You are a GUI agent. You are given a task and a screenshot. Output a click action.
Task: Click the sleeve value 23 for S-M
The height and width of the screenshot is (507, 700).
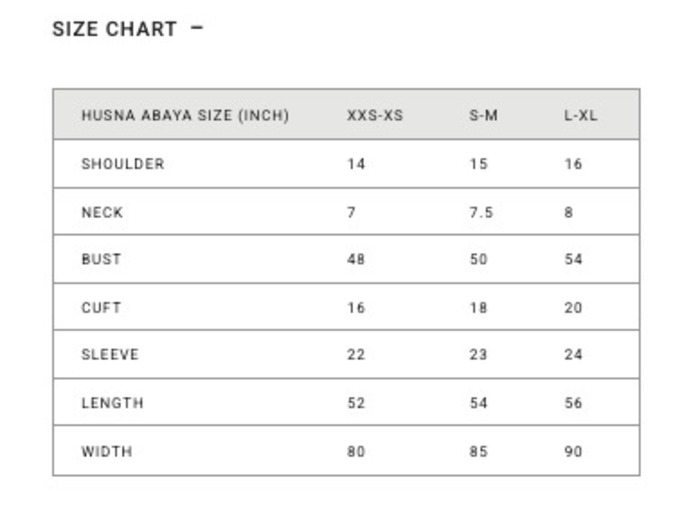point(478,354)
